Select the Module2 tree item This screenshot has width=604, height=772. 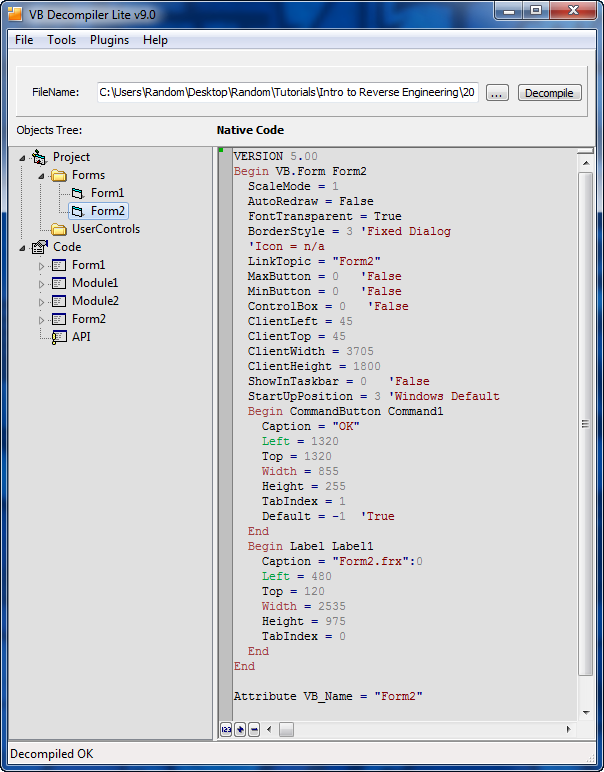(95, 301)
